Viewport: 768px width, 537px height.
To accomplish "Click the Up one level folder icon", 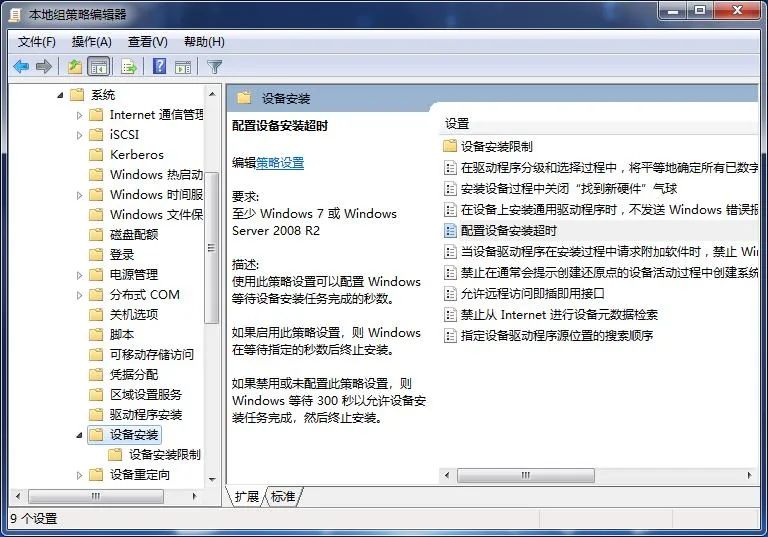I will tap(75, 66).
